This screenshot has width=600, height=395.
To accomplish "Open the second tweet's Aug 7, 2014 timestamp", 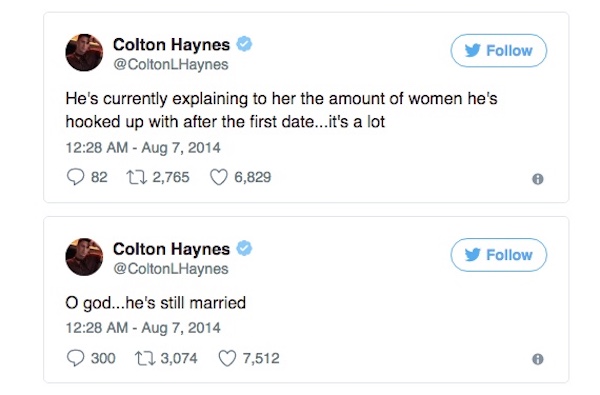I will click(181, 328).
